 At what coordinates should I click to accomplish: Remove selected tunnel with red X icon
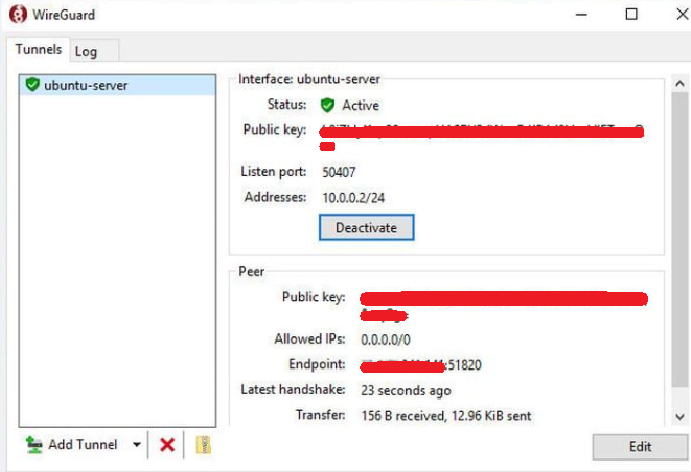click(167, 445)
